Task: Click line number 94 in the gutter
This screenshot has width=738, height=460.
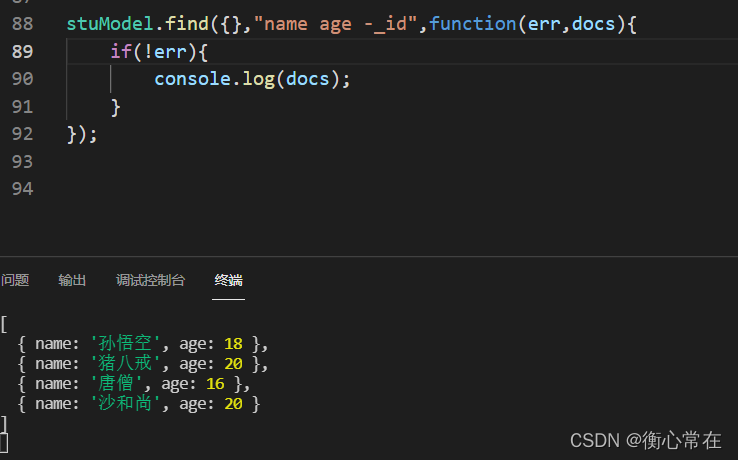Action: (23, 189)
